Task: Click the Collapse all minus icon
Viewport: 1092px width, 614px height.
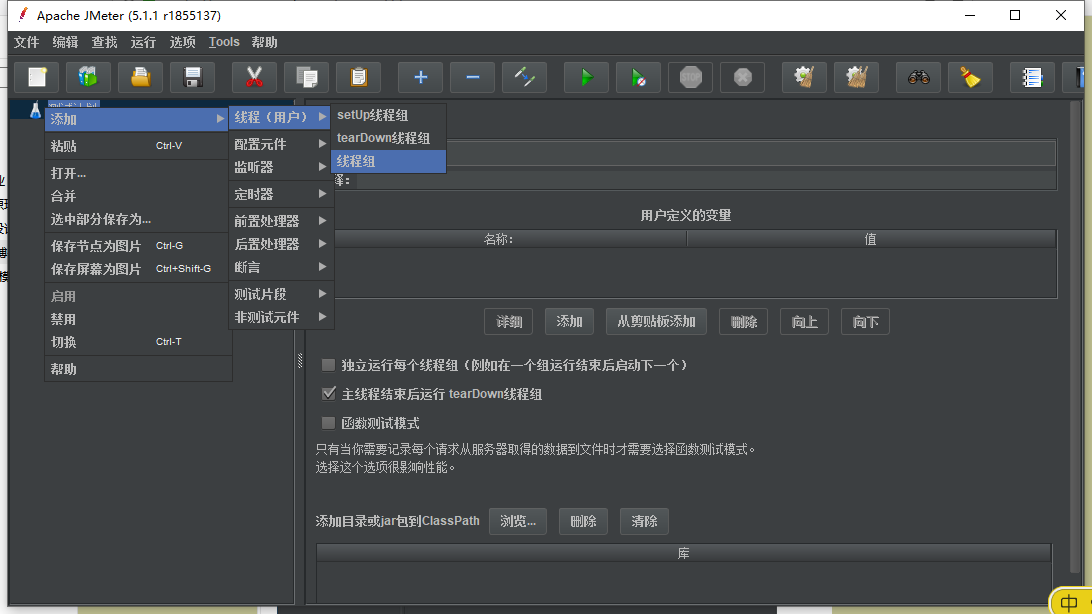Action: [x=472, y=77]
